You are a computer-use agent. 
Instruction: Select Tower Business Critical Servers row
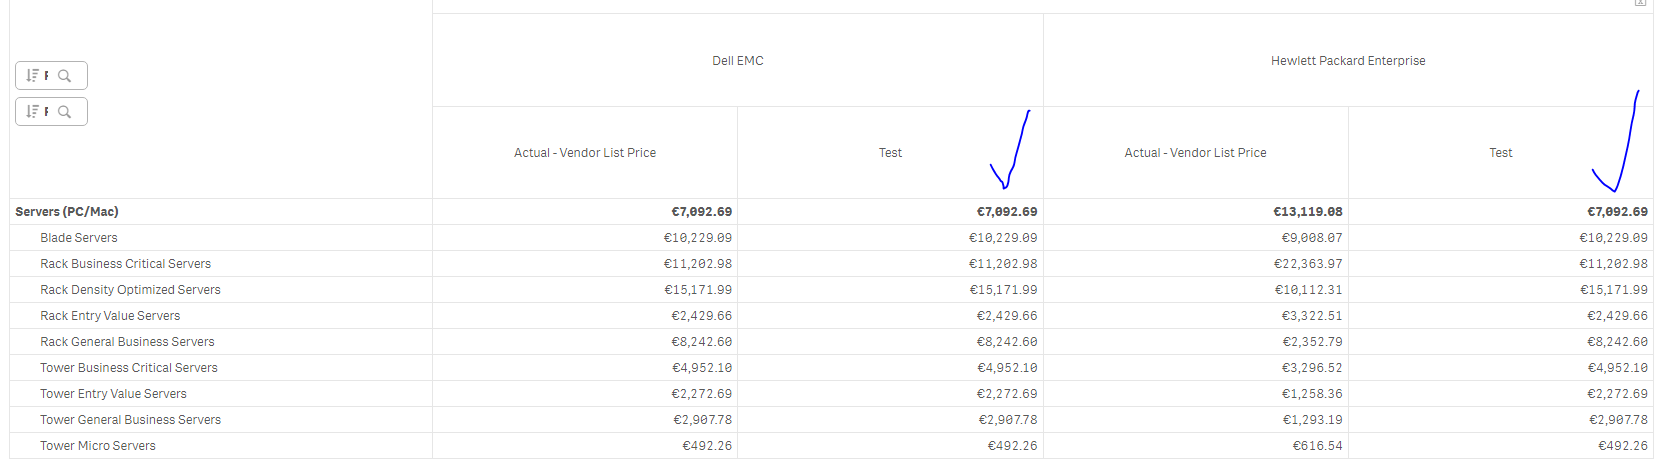pos(128,368)
